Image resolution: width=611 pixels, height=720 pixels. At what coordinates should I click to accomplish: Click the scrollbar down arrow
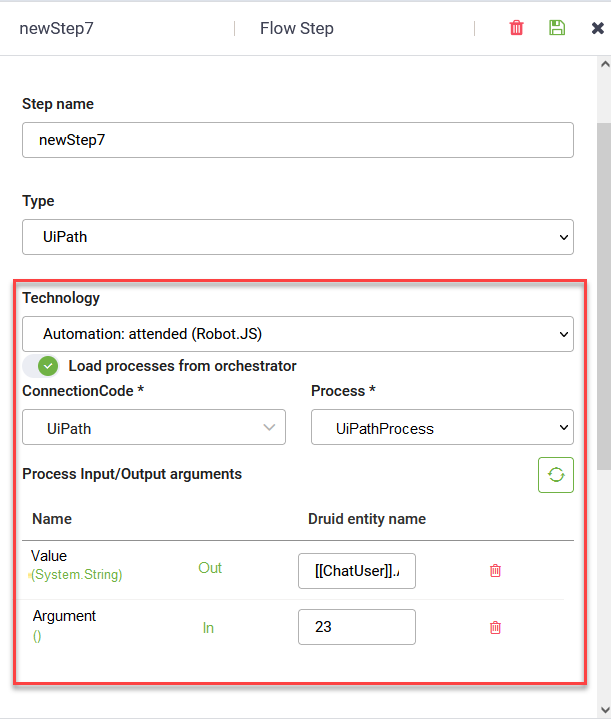tap(605, 710)
